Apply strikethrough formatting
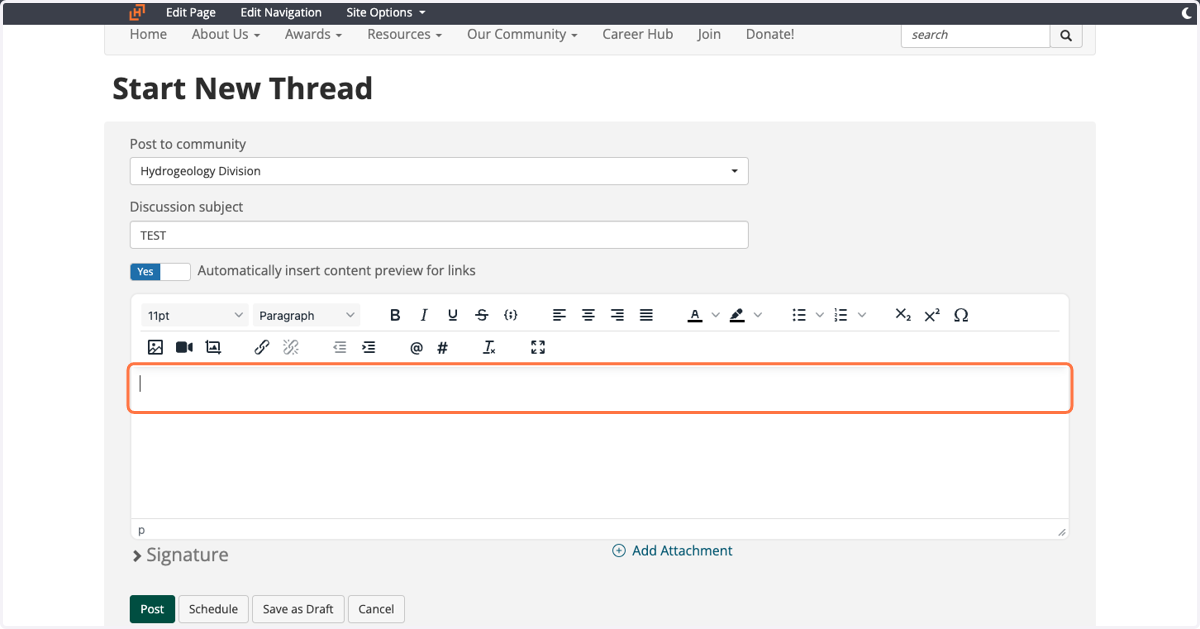Image resolution: width=1200 pixels, height=629 pixels. [482, 315]
